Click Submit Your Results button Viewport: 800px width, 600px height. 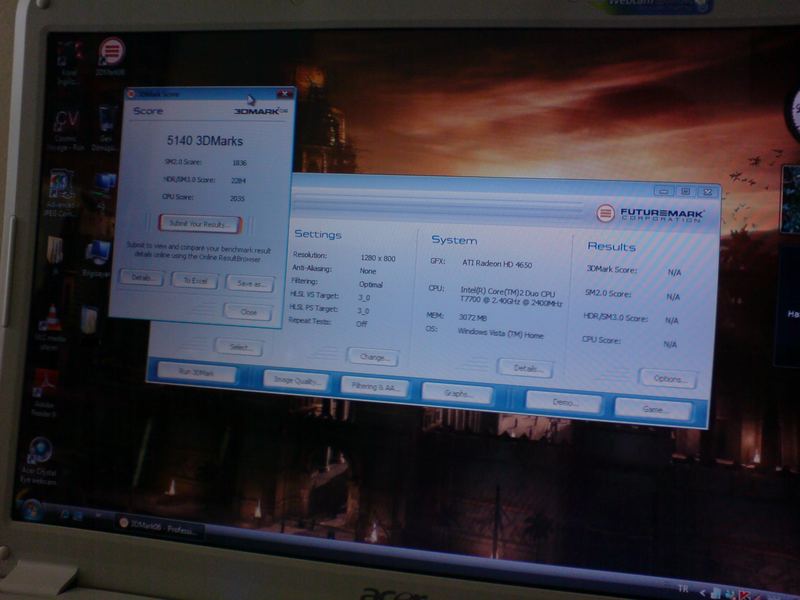pos(199,223)
